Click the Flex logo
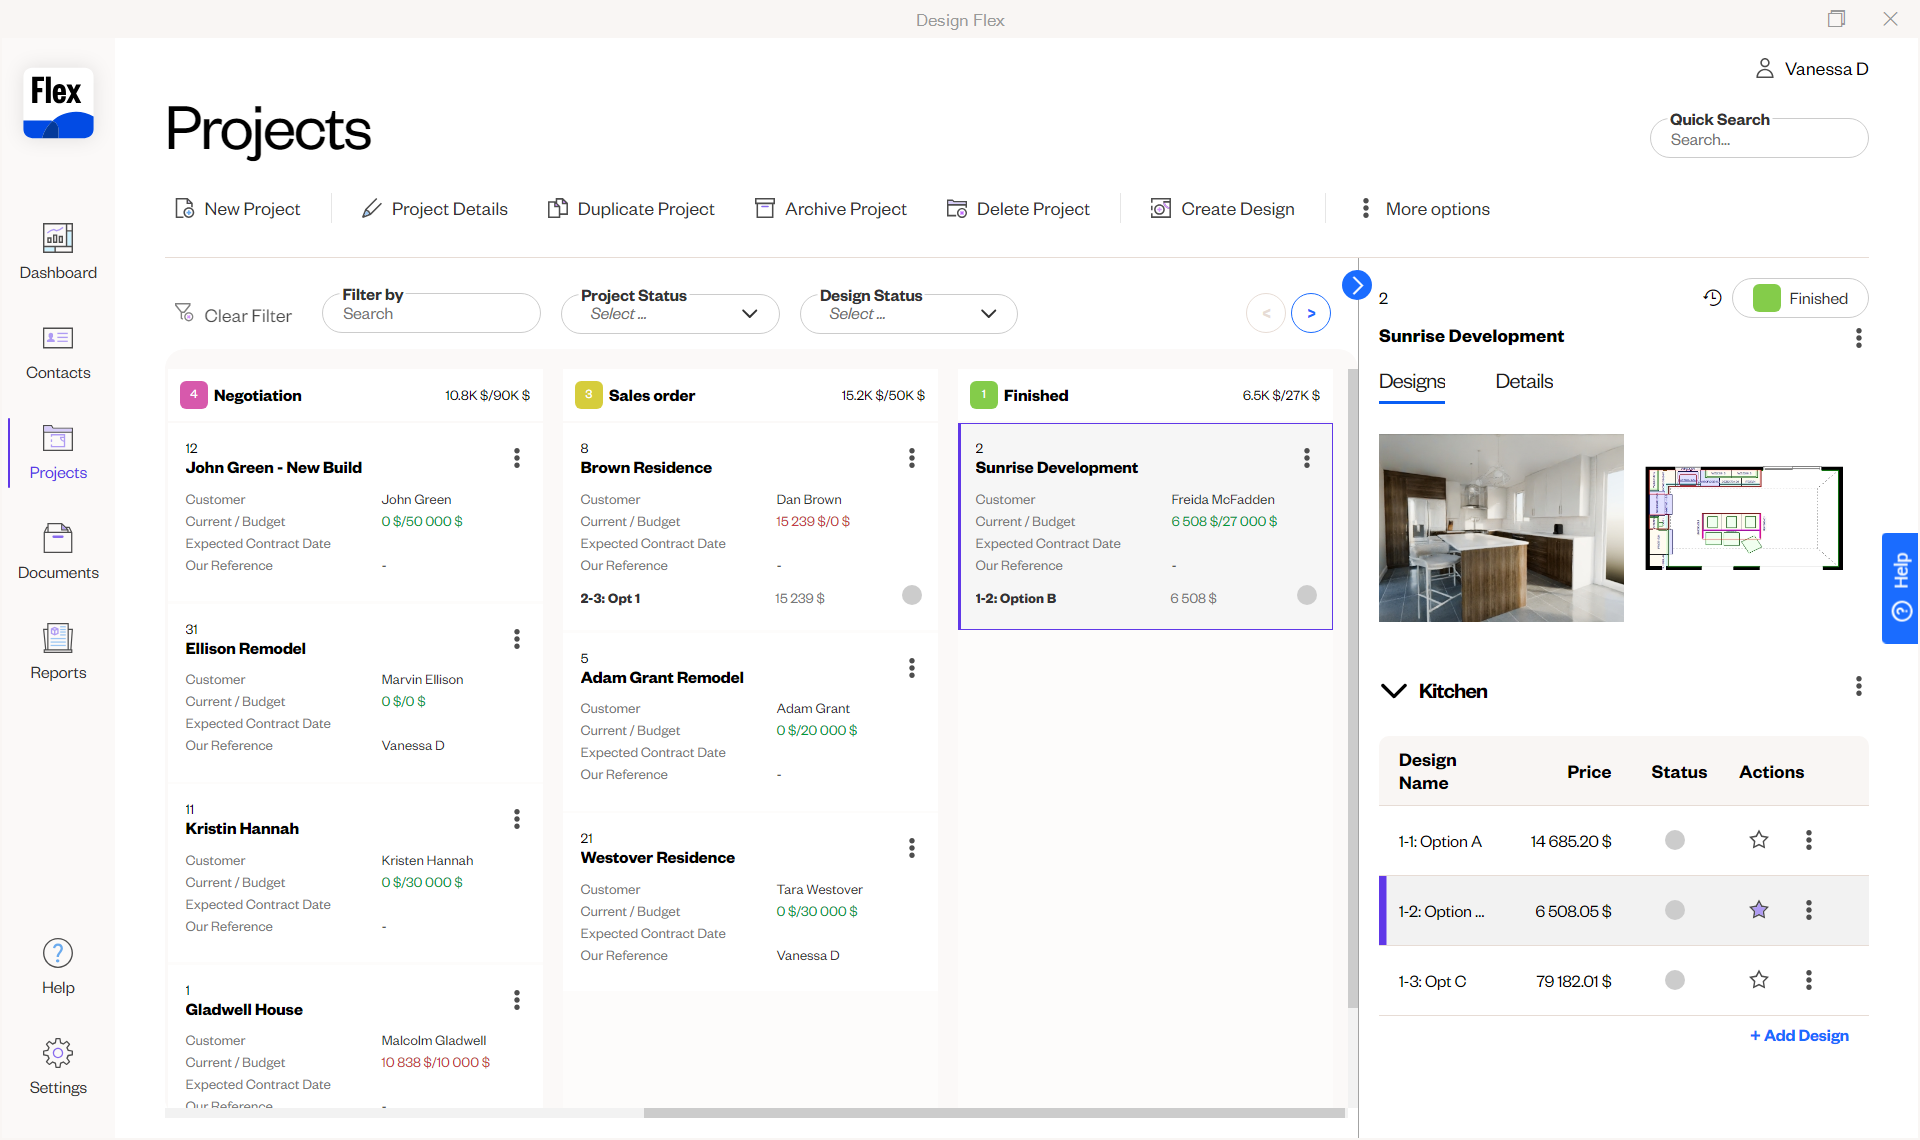Image resolution: width=1920 pixels, height=1140 pixels. (x=58, y=103)
